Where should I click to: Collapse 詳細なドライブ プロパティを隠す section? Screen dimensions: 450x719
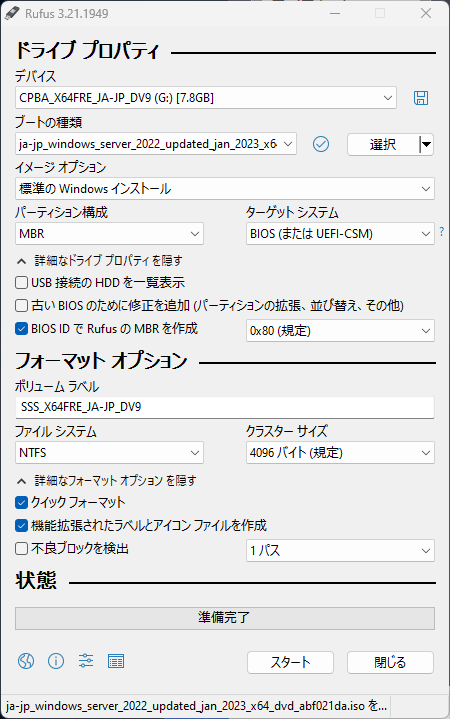pyautogui.click(x=99, y=261)
